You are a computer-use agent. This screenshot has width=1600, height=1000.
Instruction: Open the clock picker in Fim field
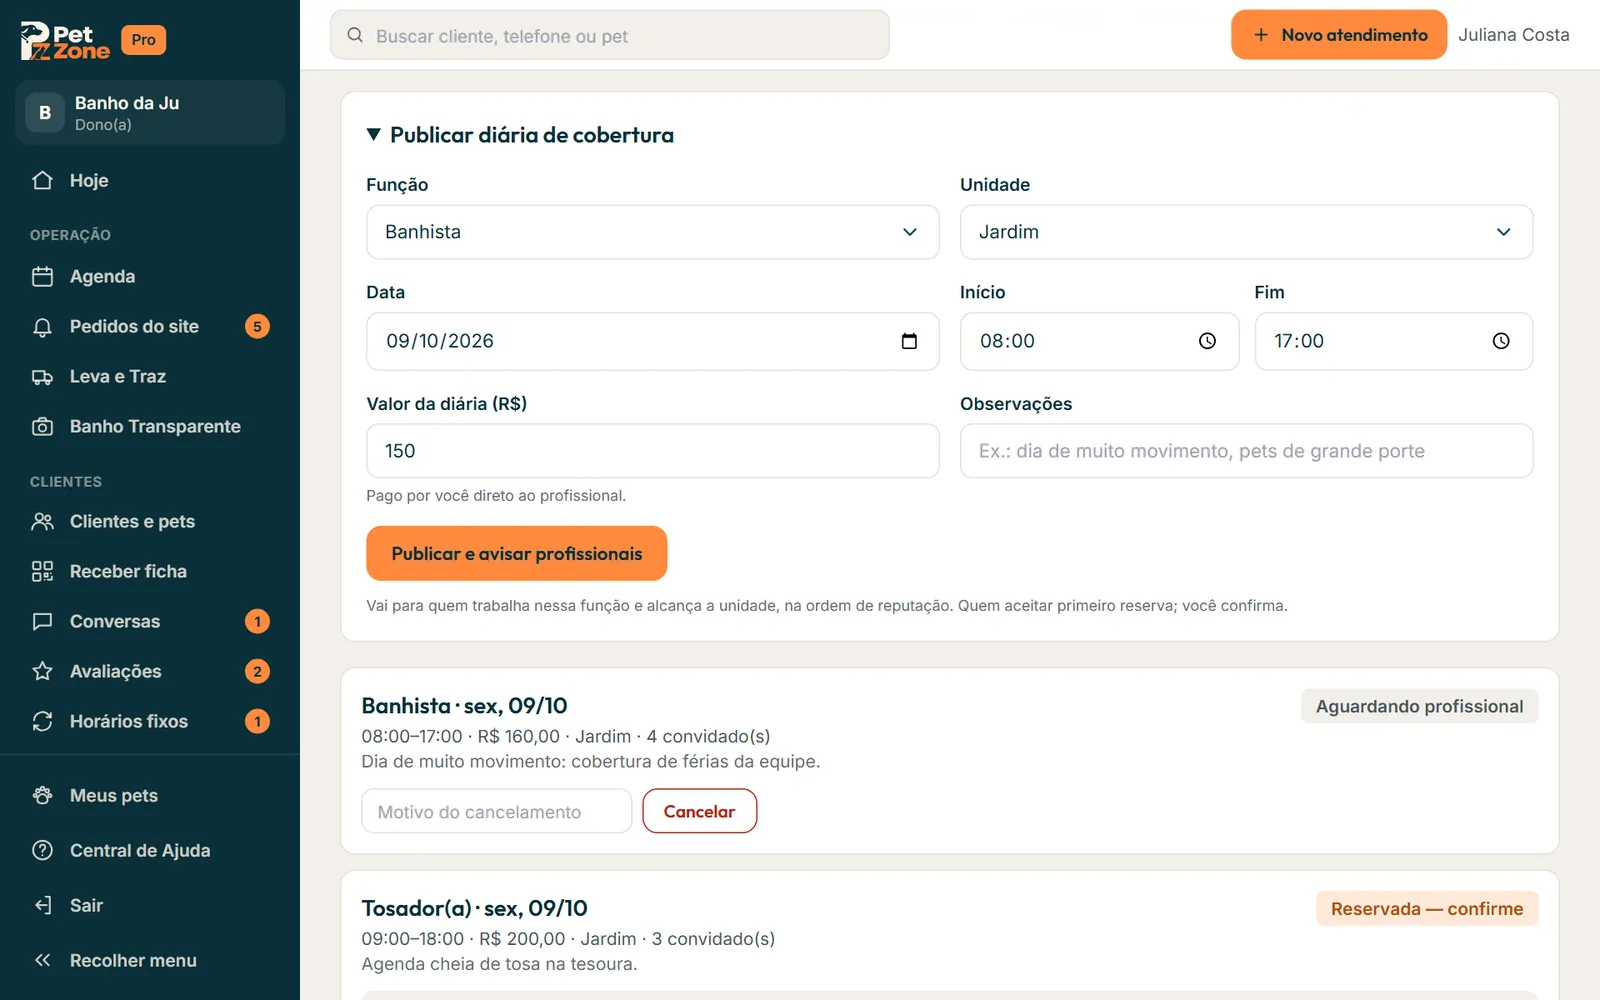pyautogui.click(x=1501, y=341)
